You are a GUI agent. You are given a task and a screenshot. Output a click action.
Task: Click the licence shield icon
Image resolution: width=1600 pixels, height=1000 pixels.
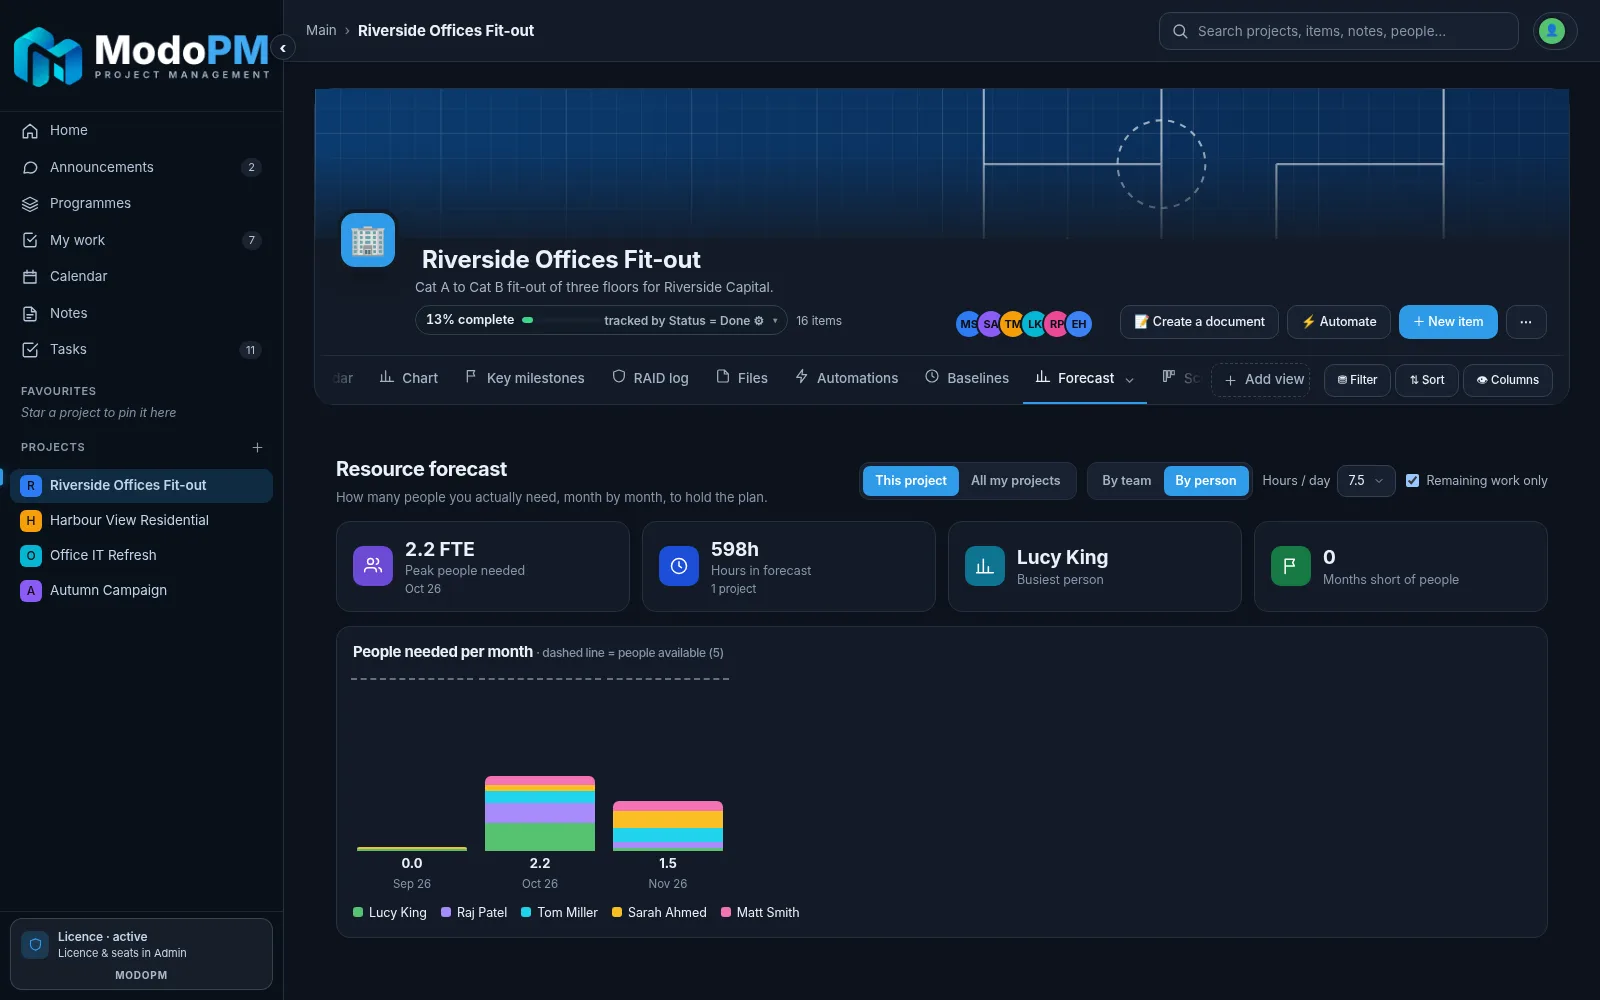35,945
